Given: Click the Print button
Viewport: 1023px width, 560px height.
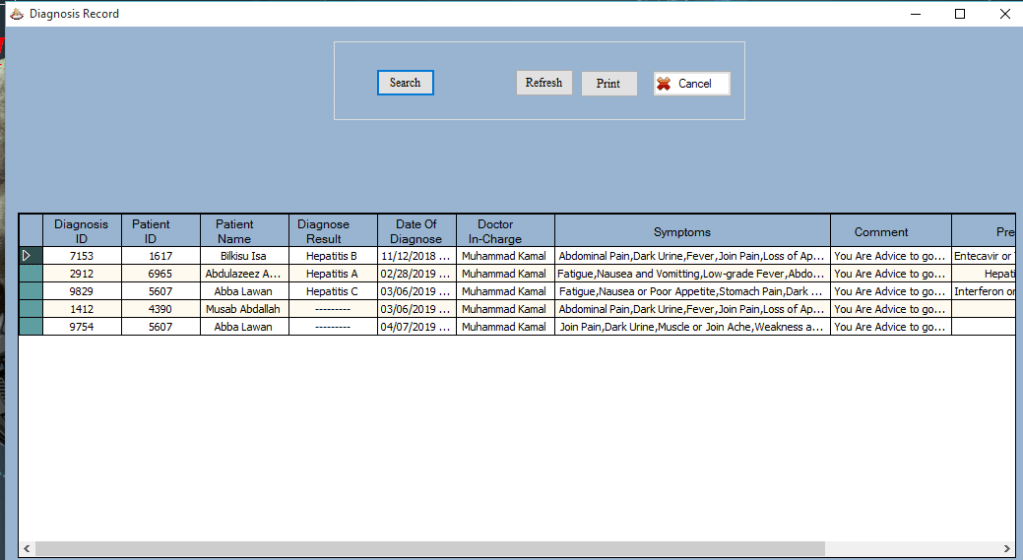Looking at the screenshot, I should click(x=608, y=84).
